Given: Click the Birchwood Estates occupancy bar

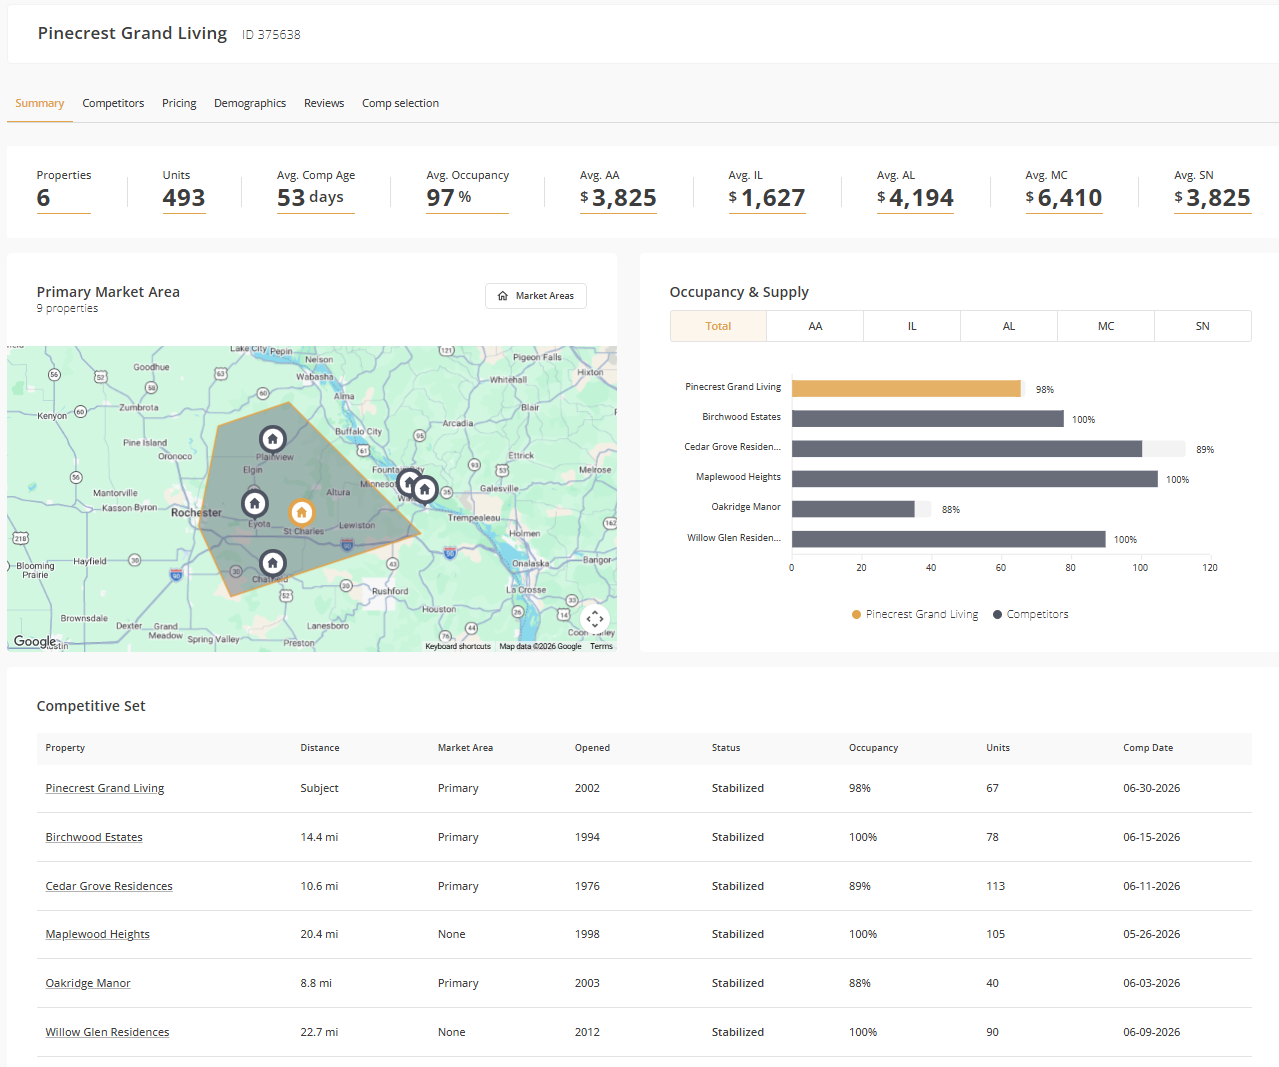Looking at the screenshot, I should click(x=928, y=418).
